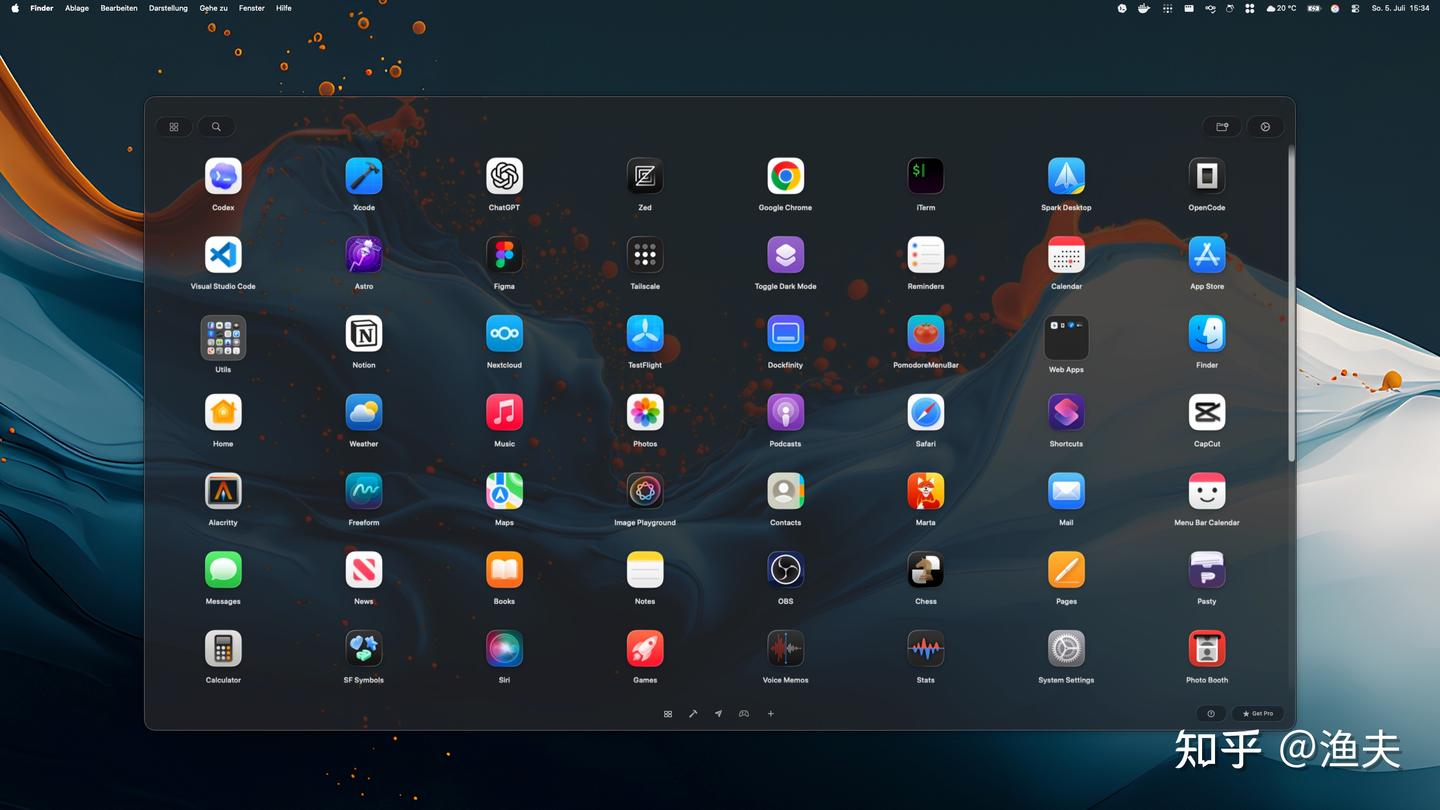This screenshot has width=1440, height=810.
Task: Launch iTerm terminal
Action: (x=926, y=176)
